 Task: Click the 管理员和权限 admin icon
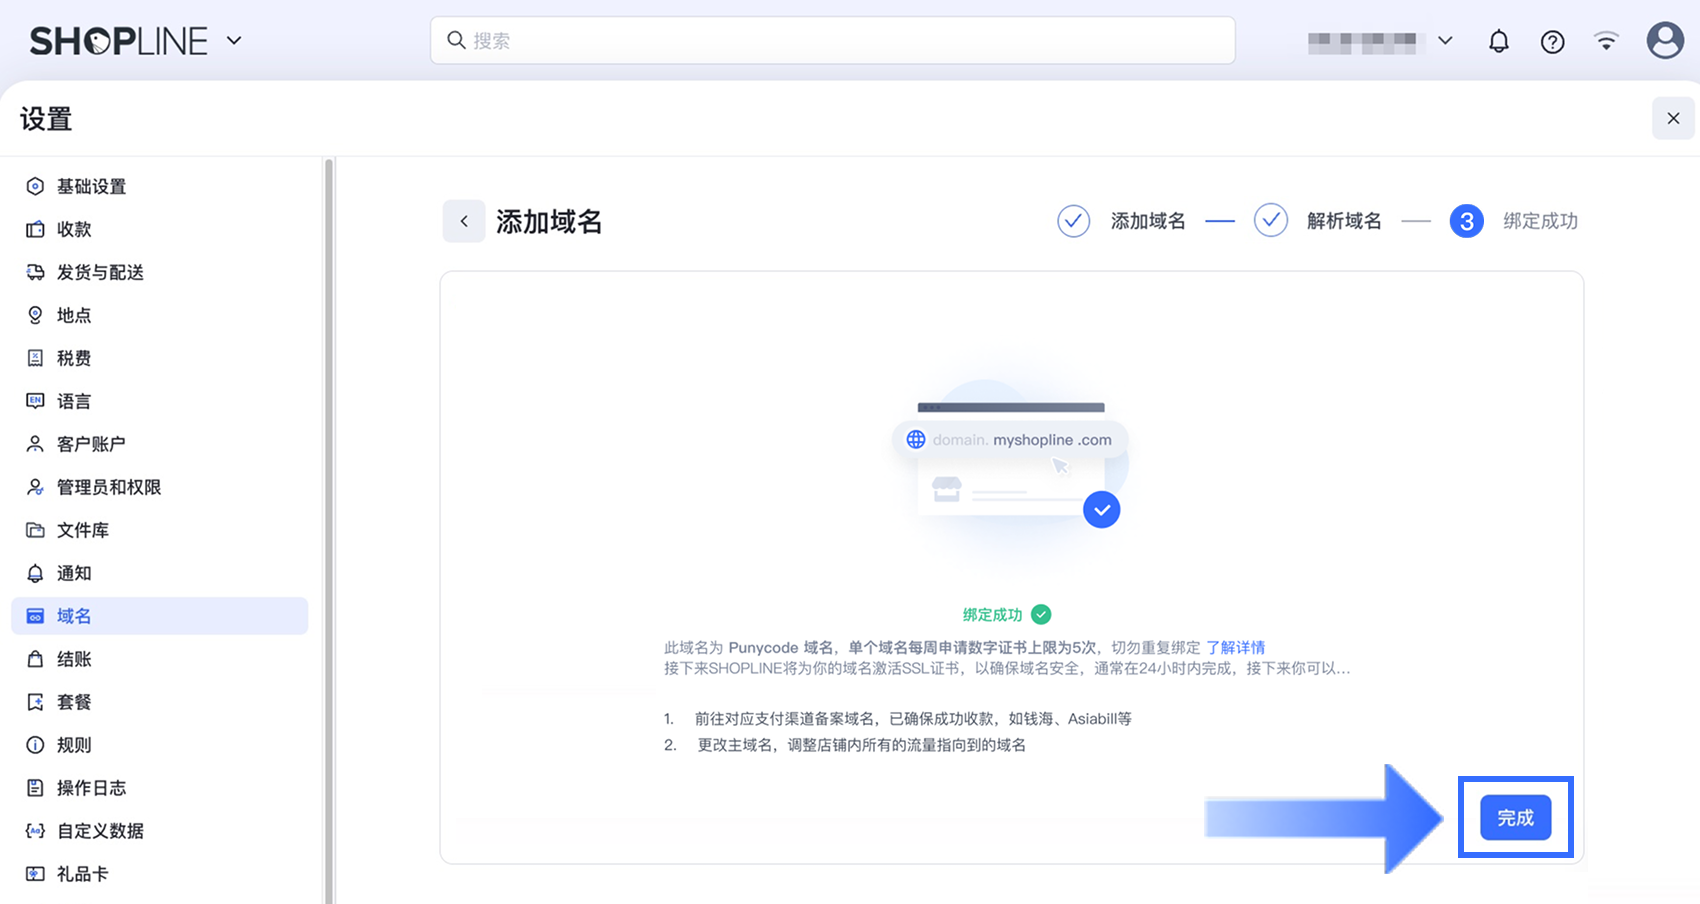35,487
